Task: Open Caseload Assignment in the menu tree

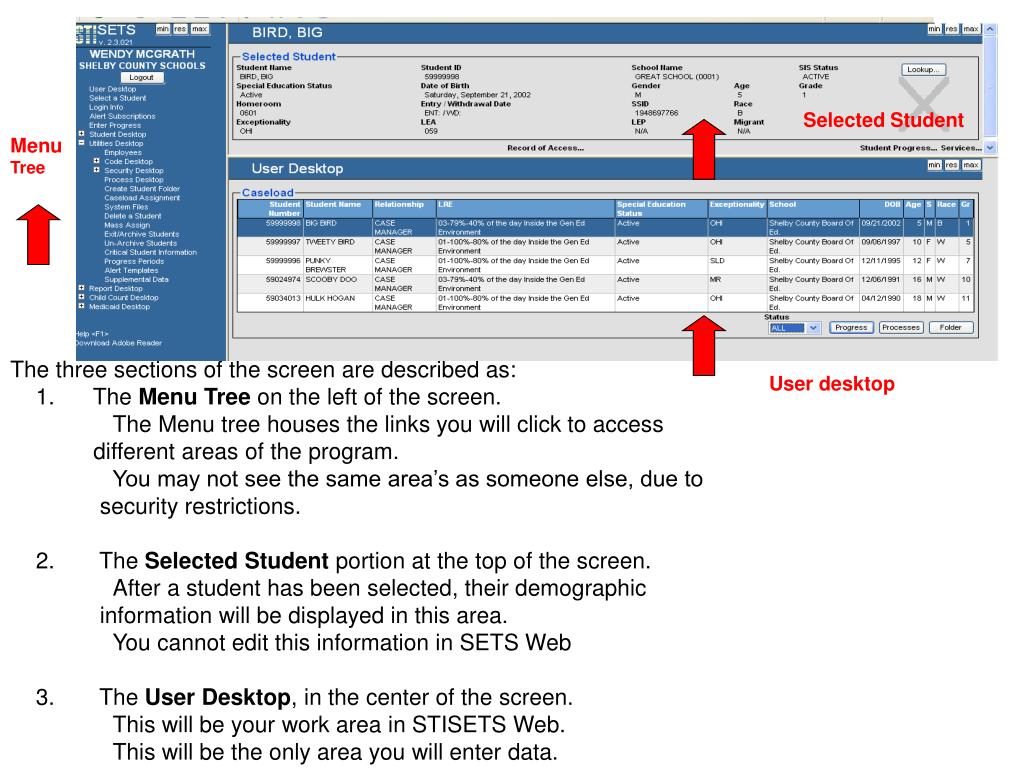Action: (x=142, y=198)
